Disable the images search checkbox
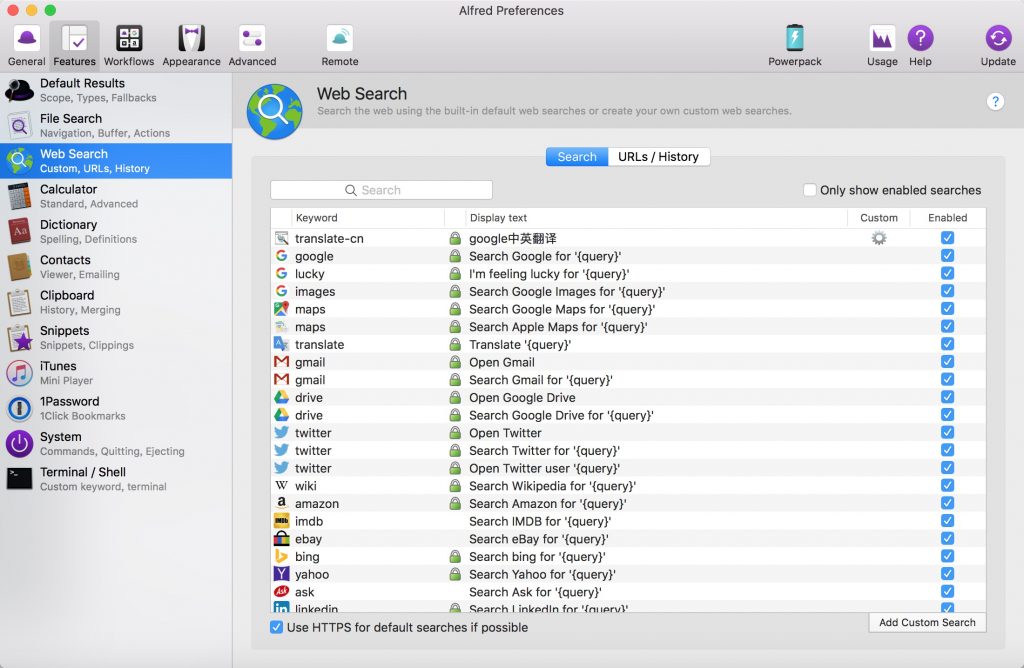1024x668 pixels. 948,291
